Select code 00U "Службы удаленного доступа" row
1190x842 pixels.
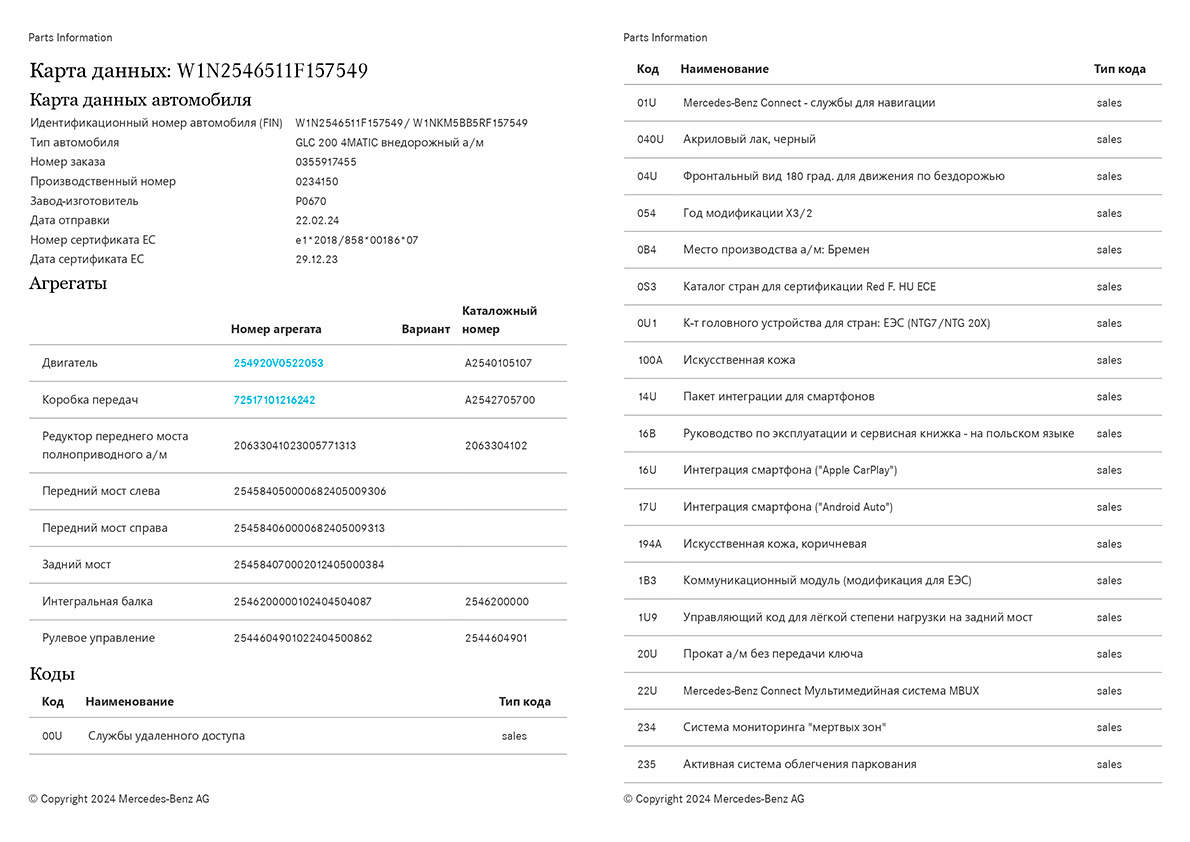pos(166,736)
